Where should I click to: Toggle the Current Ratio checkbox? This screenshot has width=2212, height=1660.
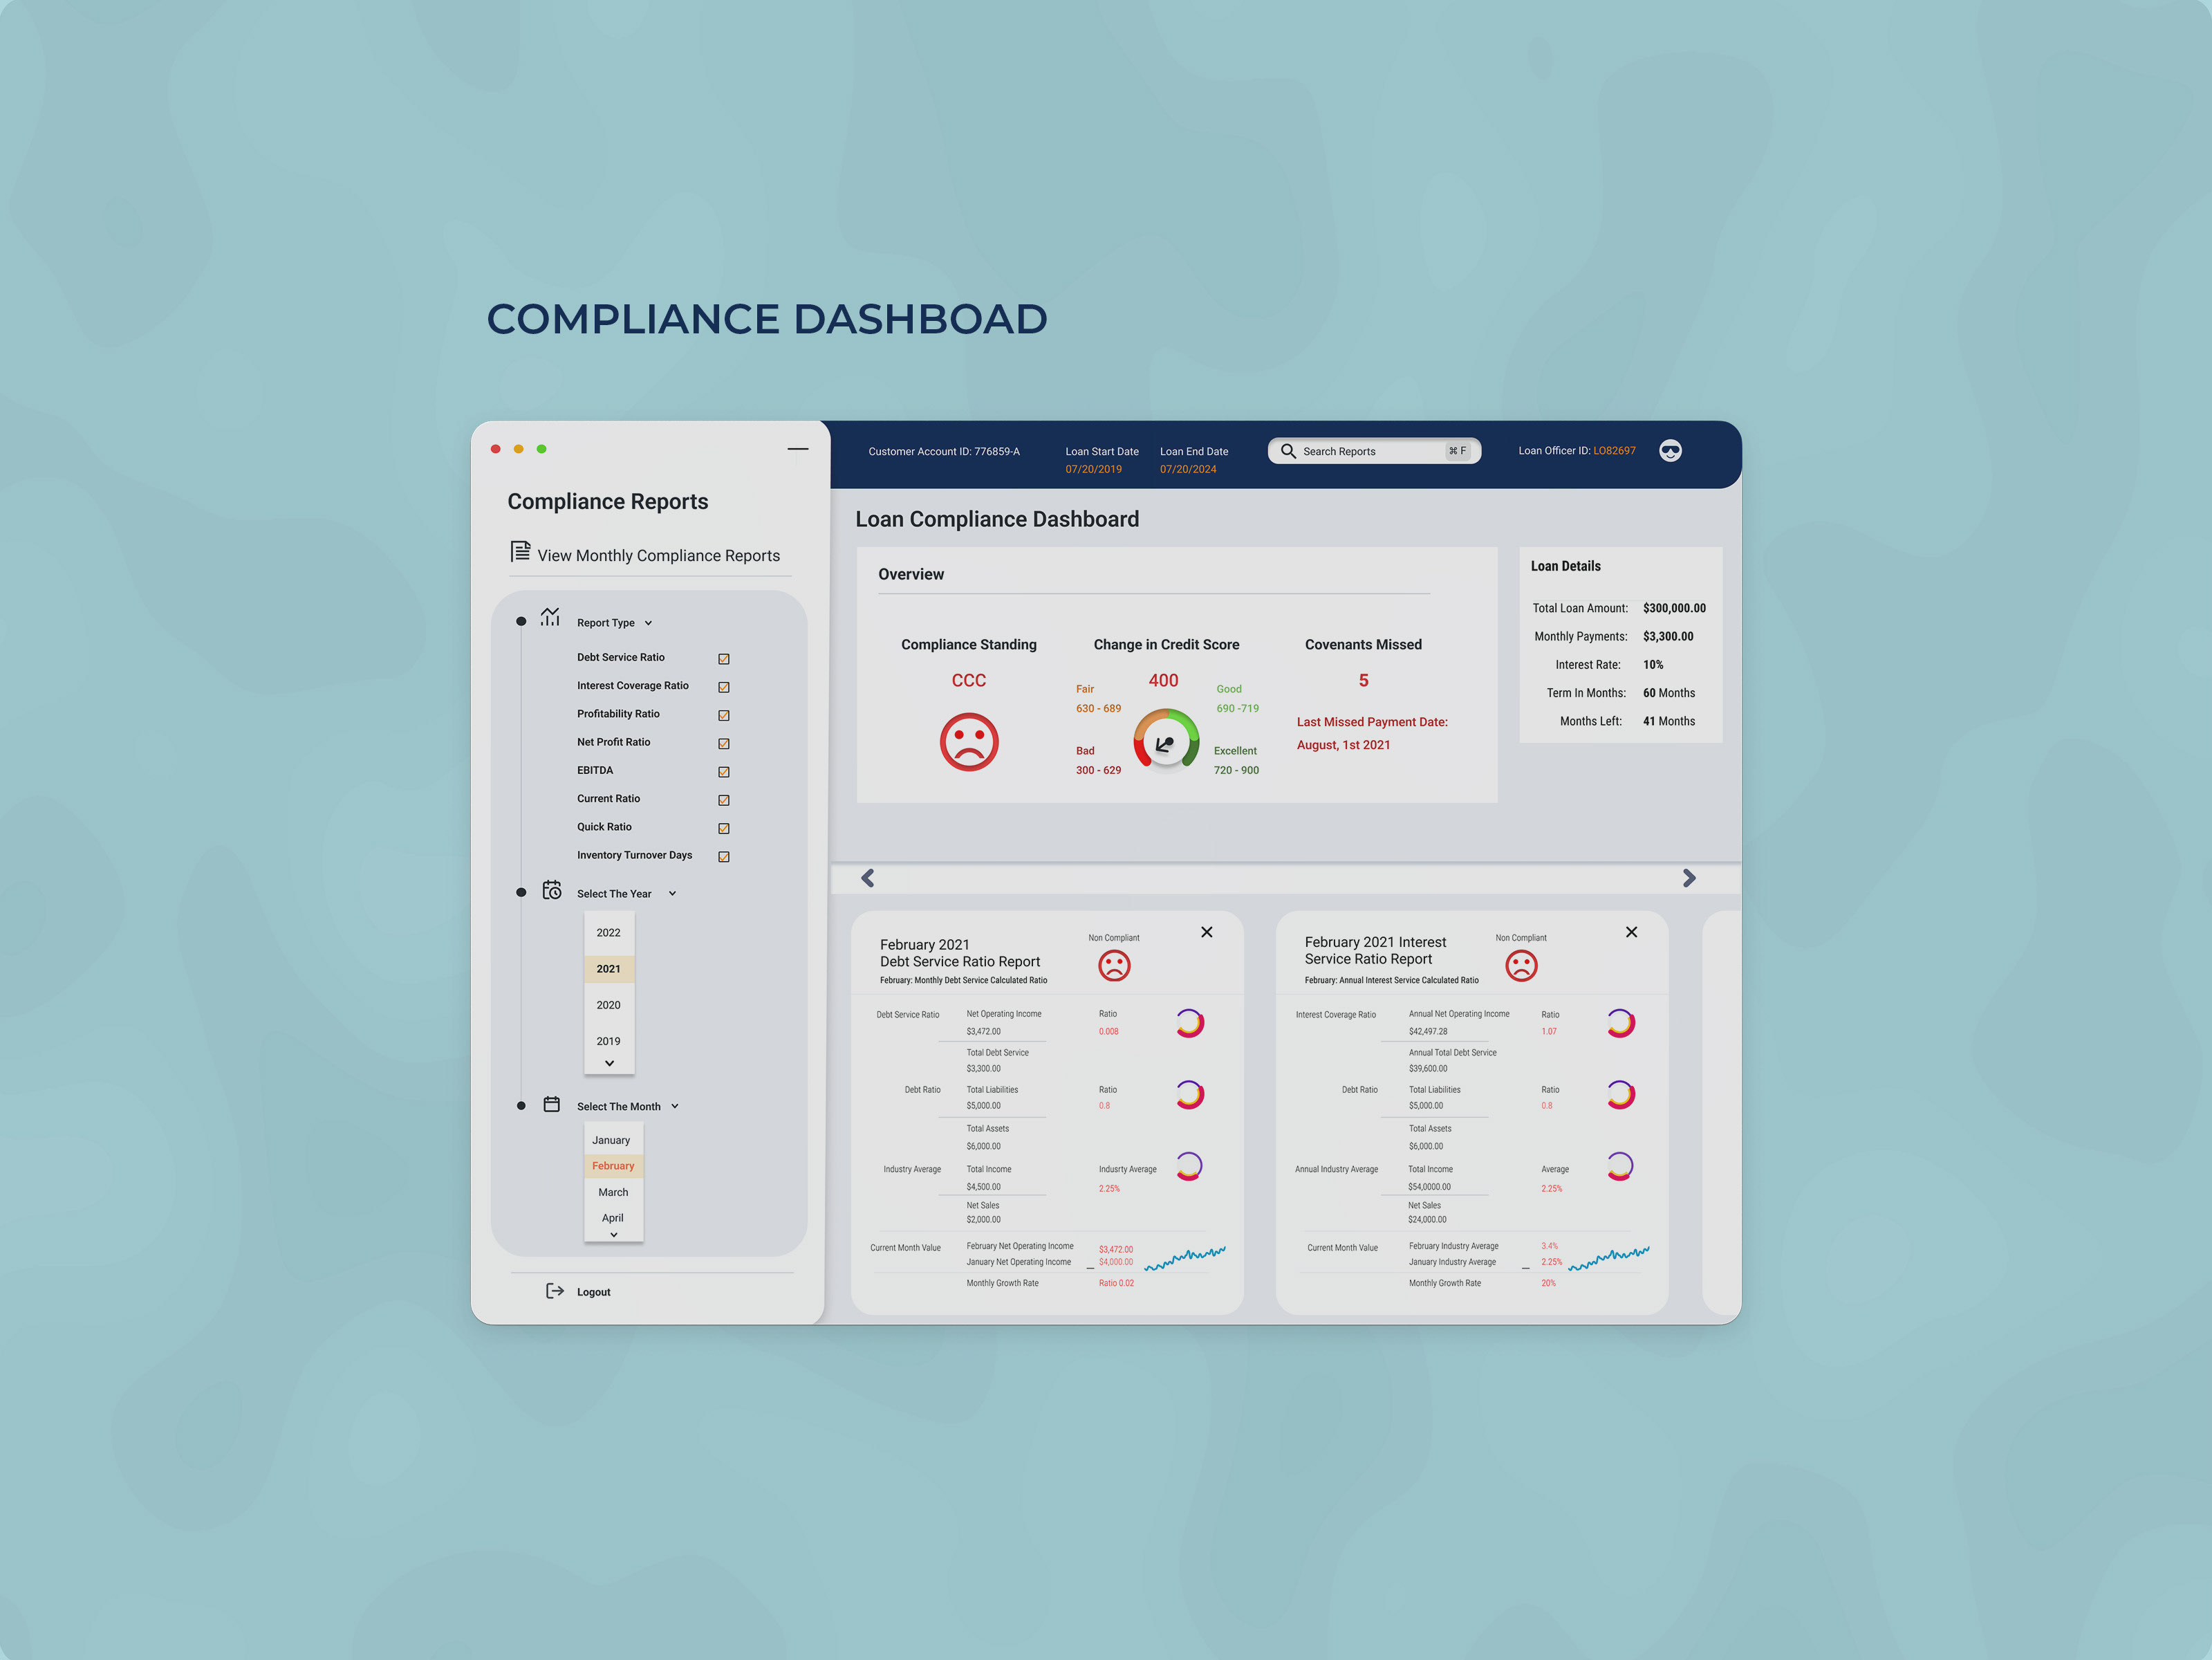coord(724,800)
